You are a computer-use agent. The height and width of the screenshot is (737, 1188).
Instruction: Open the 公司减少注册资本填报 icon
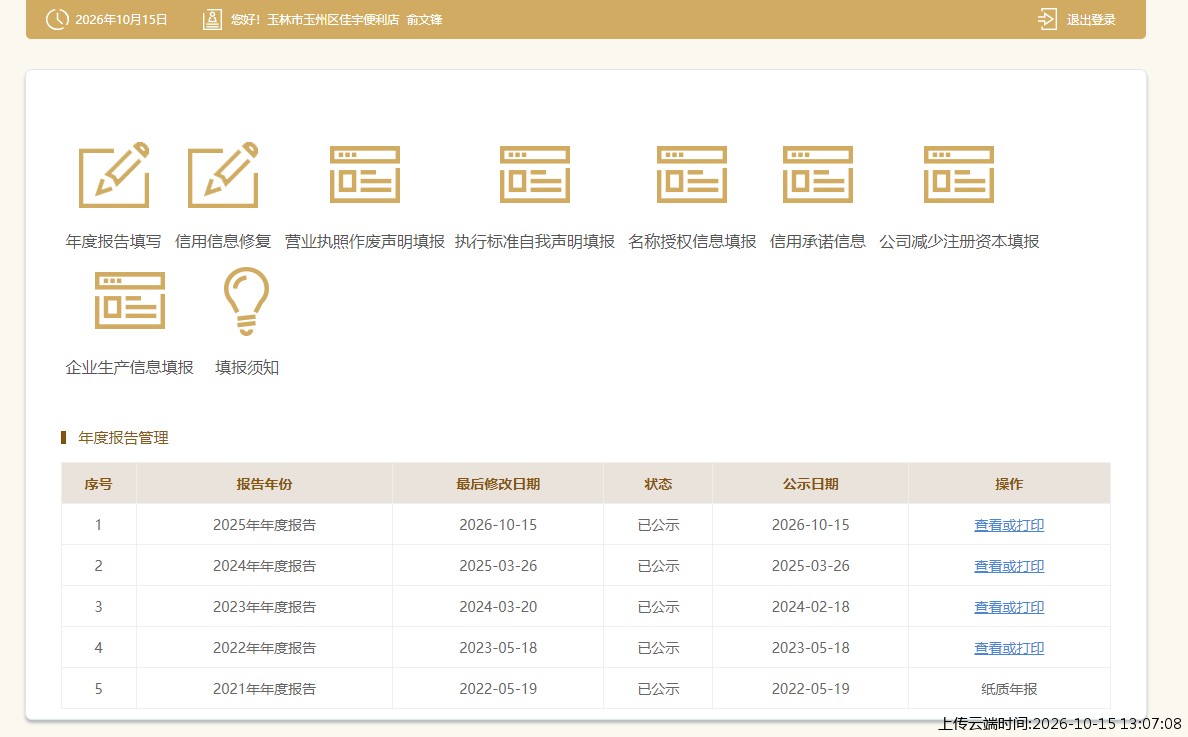(958, 175)
